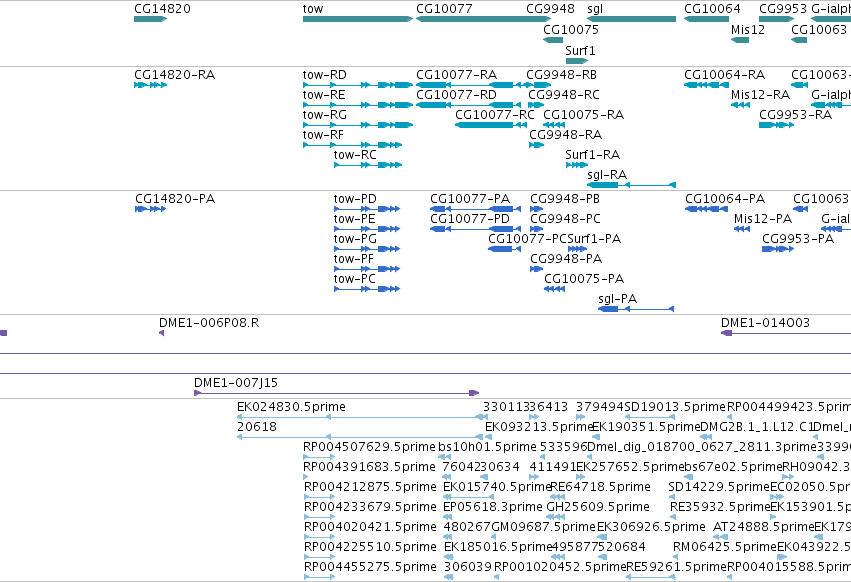Image resolution: width=851 pixels, height=582 pixels.
Task: Click the tow gene arrow bar
Action: click(x=358, y=19)
